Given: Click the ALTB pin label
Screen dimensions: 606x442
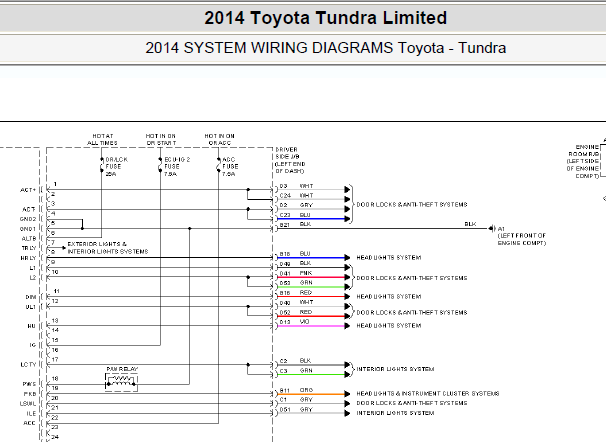Looking at the screenshot, I should tap(29, 238).
